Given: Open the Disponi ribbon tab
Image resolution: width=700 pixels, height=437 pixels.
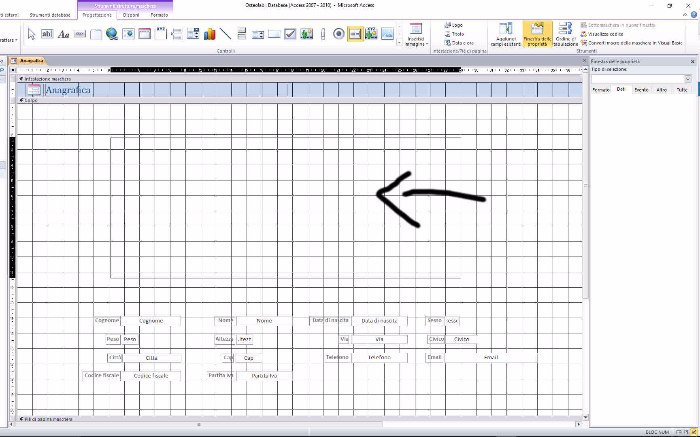Looking at the screenshot, I should [131, 15].
